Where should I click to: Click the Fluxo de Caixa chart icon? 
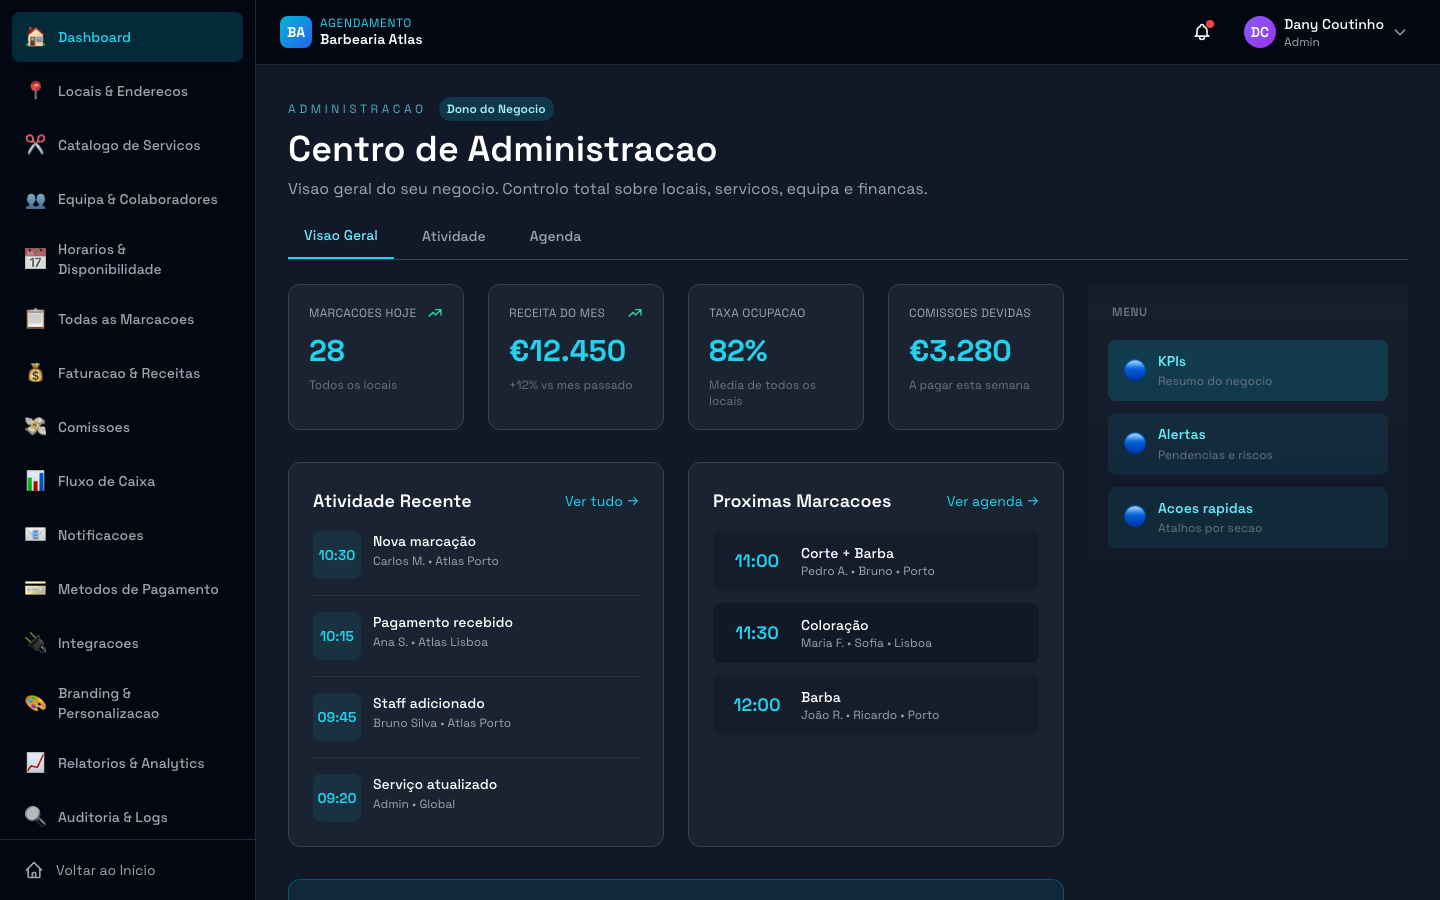point(35,481)
